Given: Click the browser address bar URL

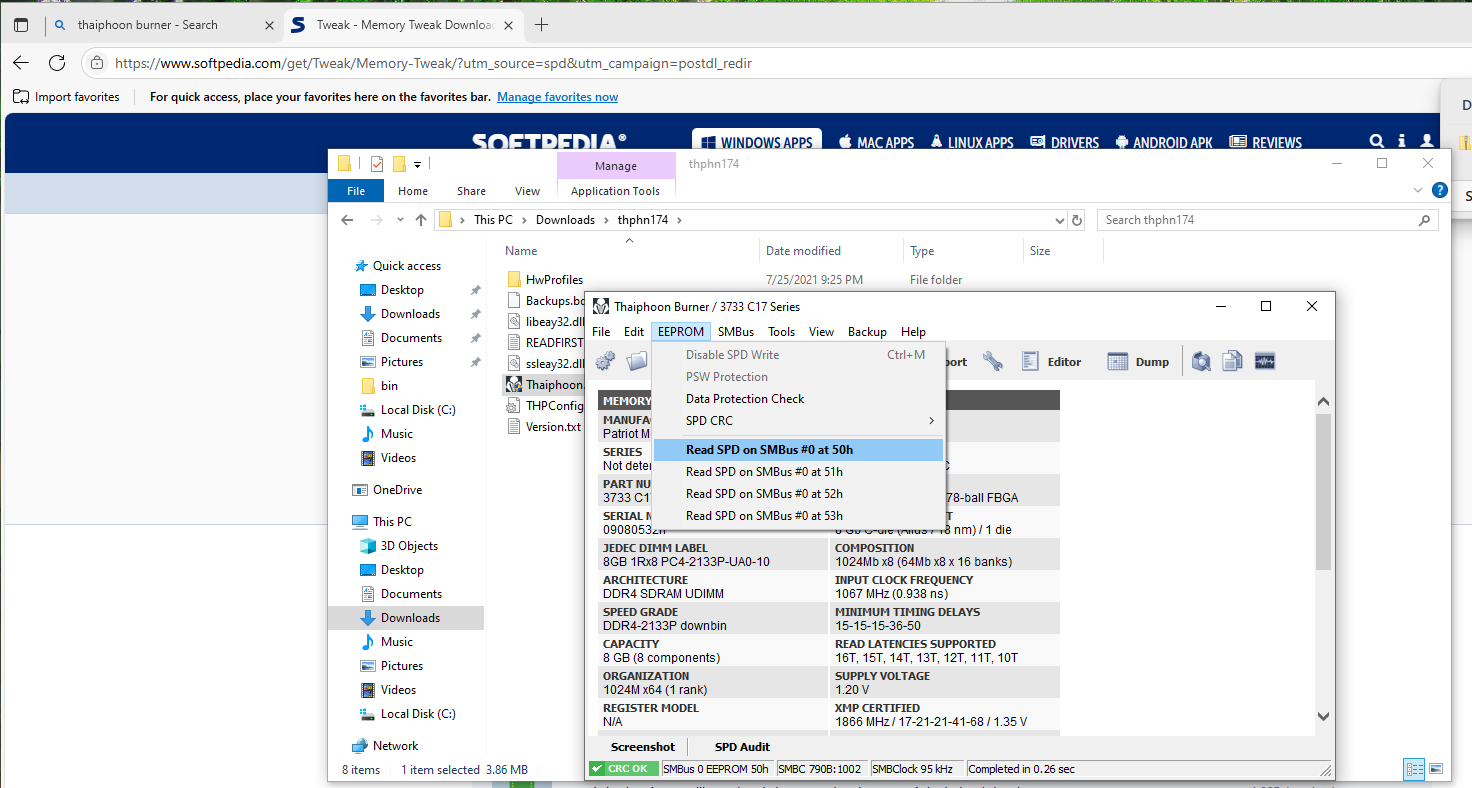Looking at the screenshot, I should (434, 63).
